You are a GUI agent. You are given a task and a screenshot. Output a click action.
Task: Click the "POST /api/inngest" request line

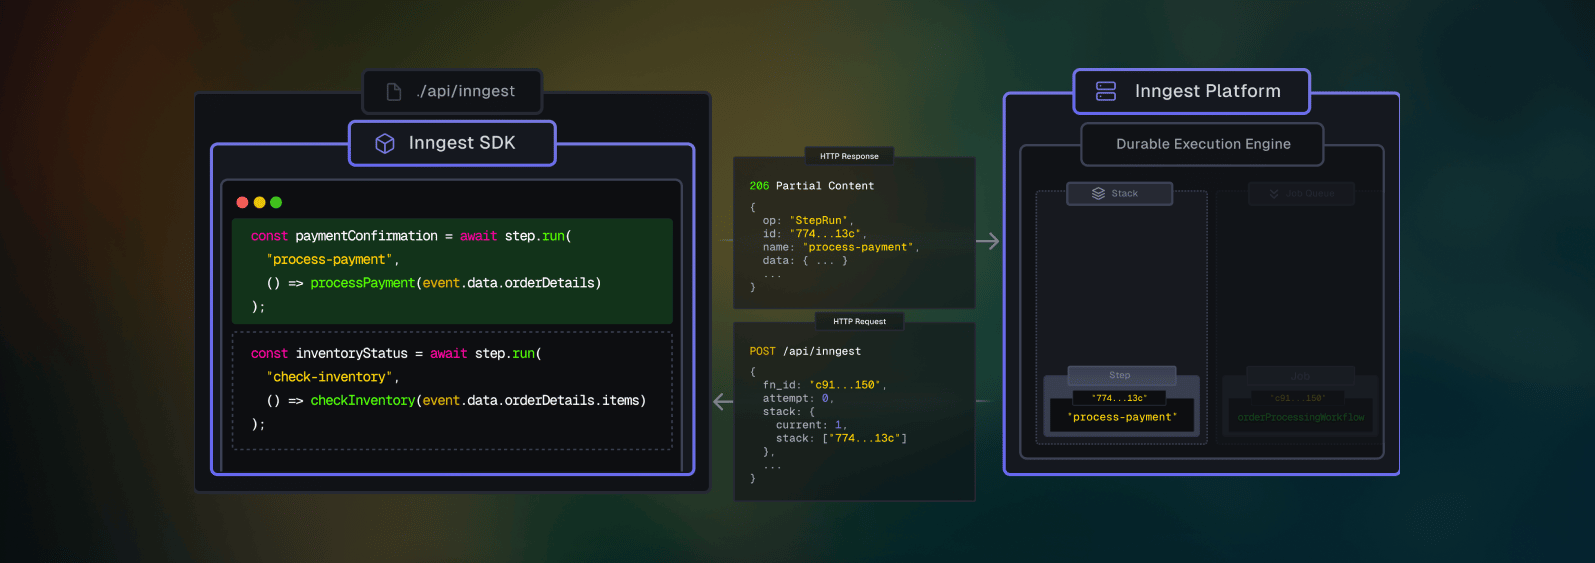805,351
